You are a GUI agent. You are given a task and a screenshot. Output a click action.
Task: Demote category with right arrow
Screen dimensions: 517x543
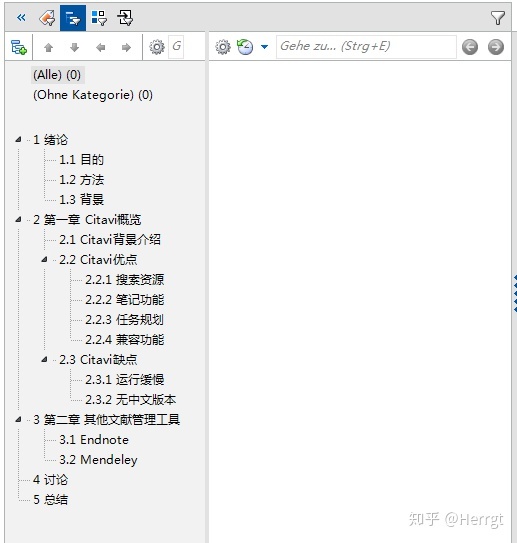tap(126, 47)
